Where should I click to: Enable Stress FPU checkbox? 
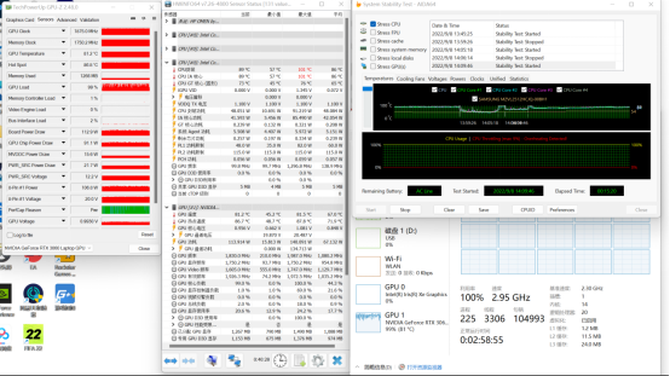point(373,32)
